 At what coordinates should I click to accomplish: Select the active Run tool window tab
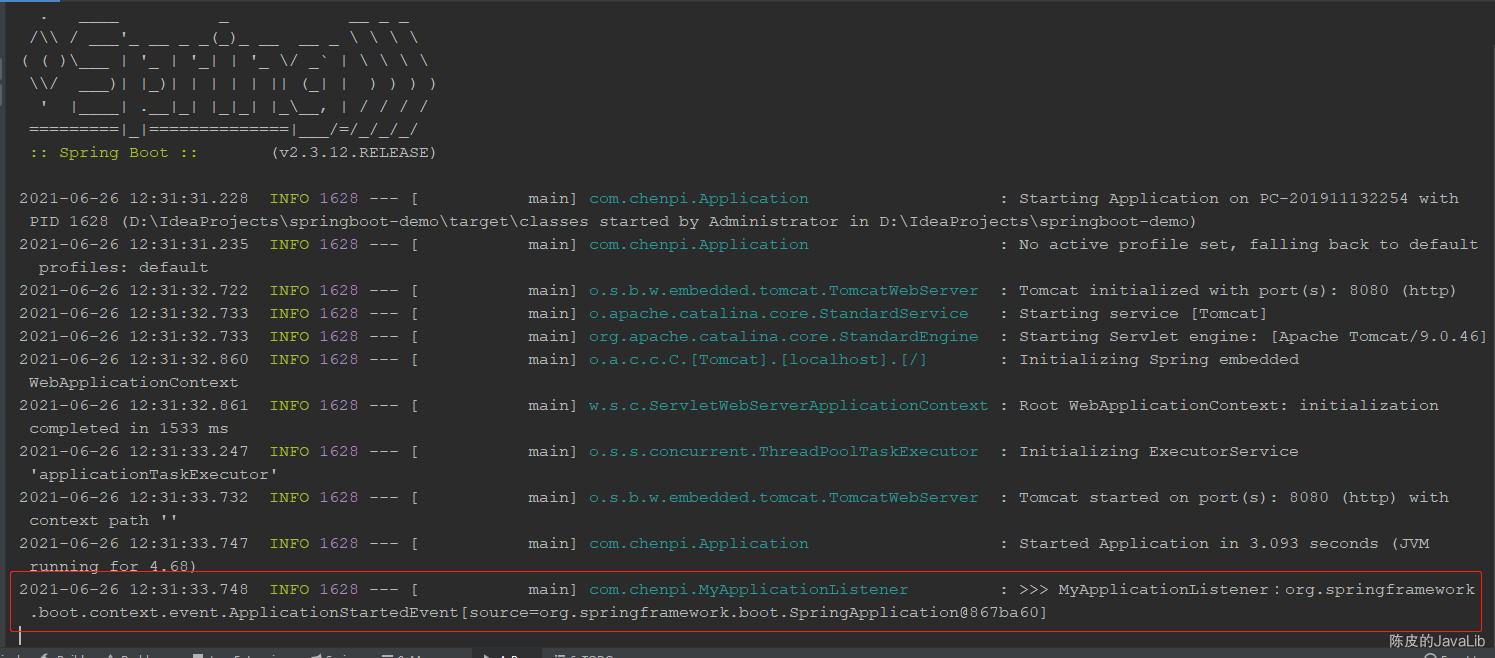[x=505, y=656]
